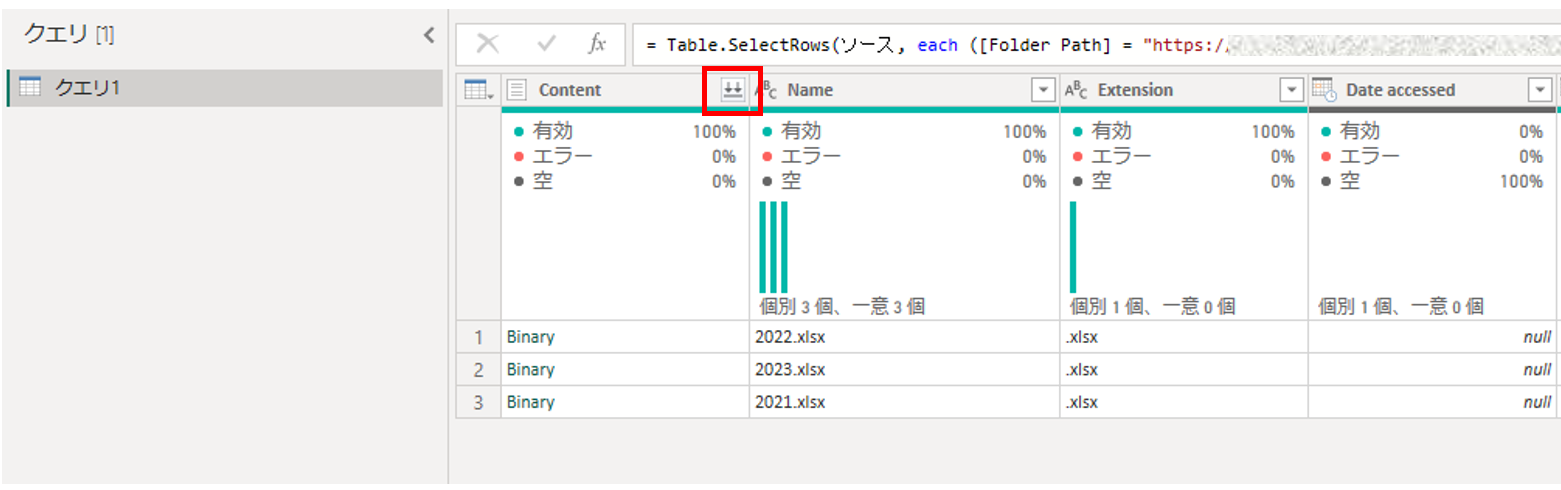Select the 2021.xlsx name cell
1561x490 pixels.
[904, 401]
